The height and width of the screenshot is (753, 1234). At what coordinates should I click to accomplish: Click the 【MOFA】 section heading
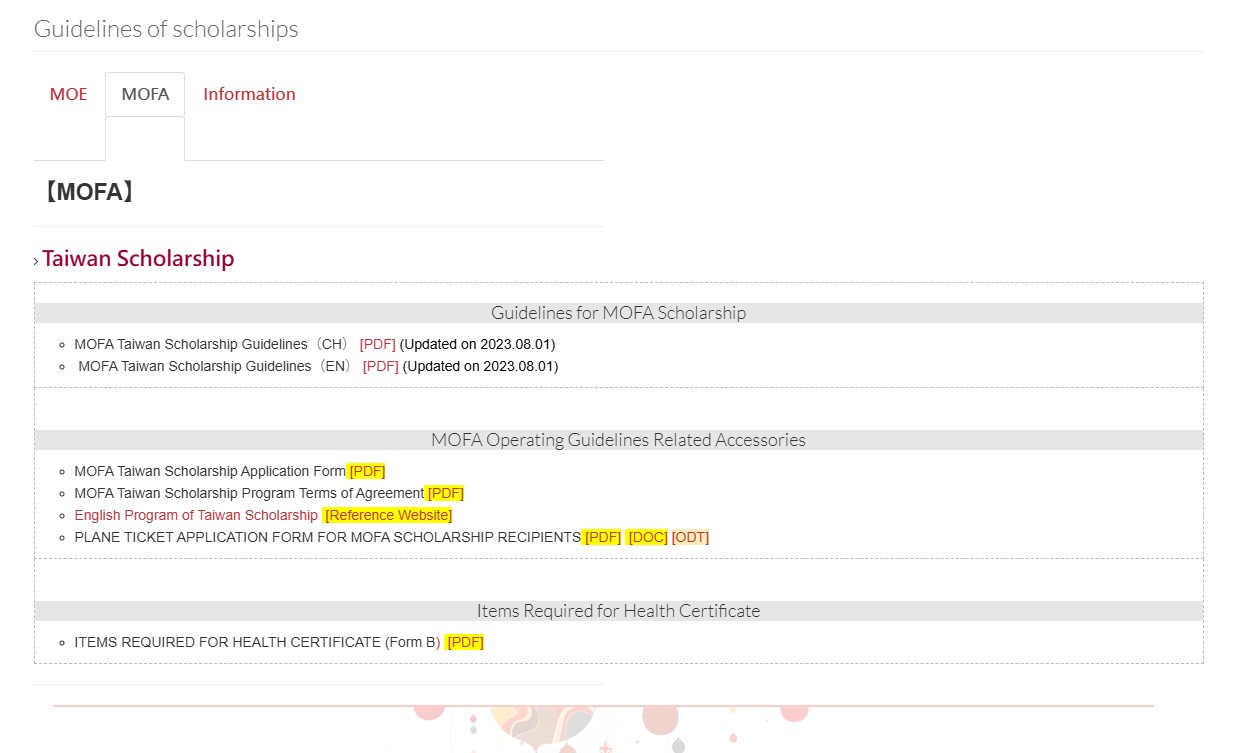tap(88, 192)
